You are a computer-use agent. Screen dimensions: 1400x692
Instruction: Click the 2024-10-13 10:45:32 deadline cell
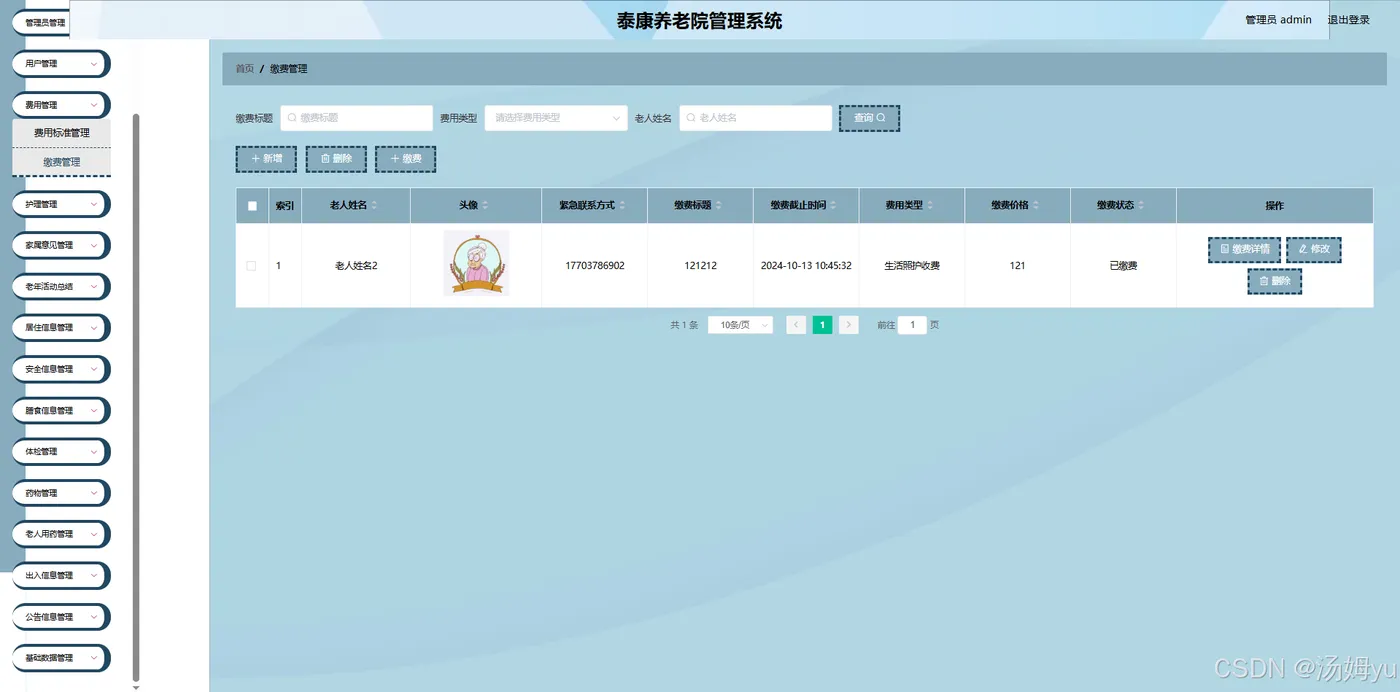[x=806, y=266]
